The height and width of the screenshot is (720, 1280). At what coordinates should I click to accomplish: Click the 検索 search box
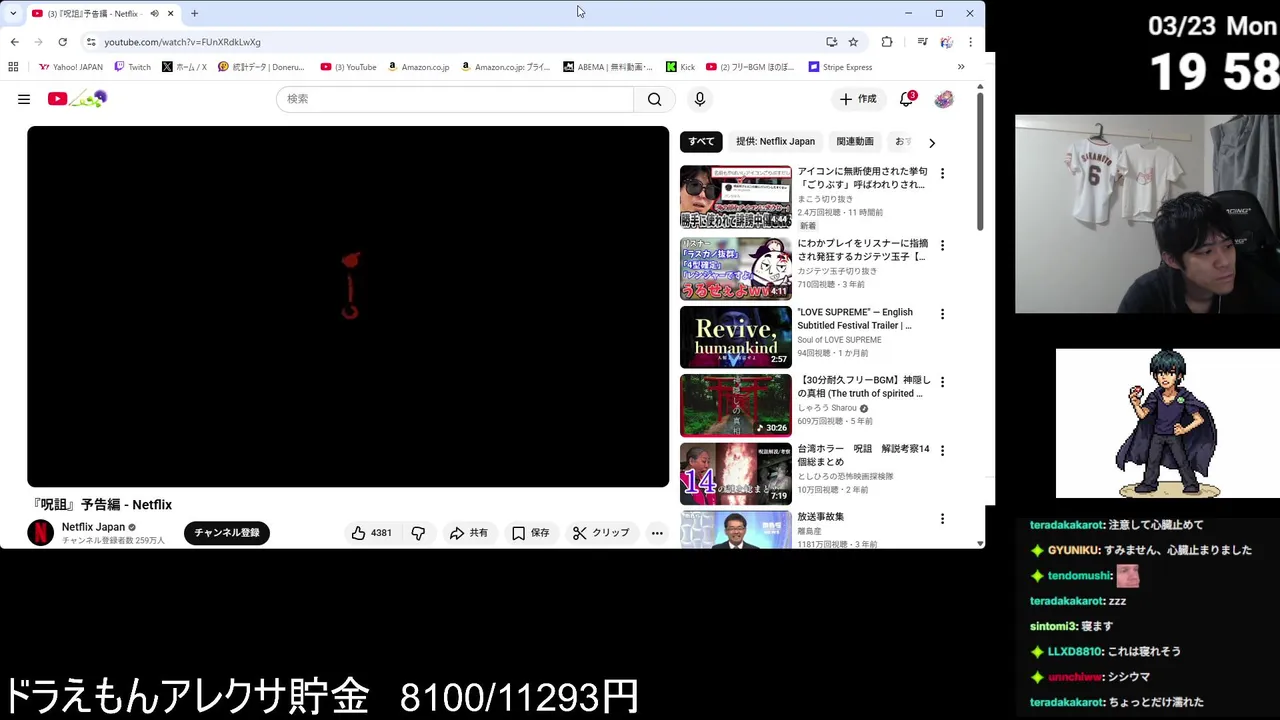coord(455,99)
